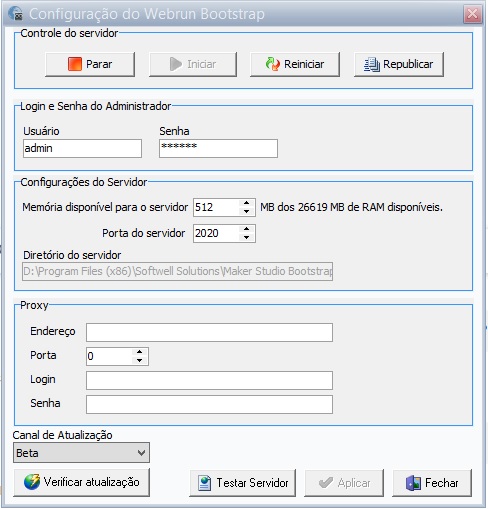This screenshot has height=509, width=488.
Task: Click the red stop icon on Parar
Action: pyautogui.click(x=75, y=64)
